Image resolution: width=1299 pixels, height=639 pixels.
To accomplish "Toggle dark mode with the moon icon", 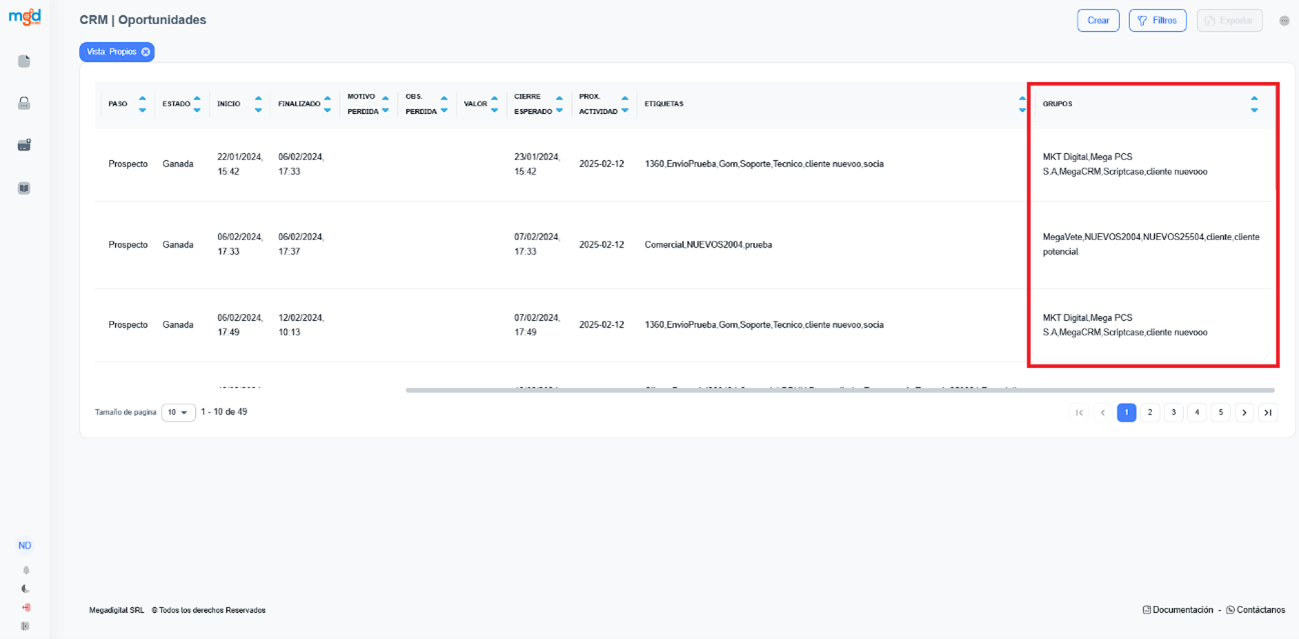I will coord(25,589).
